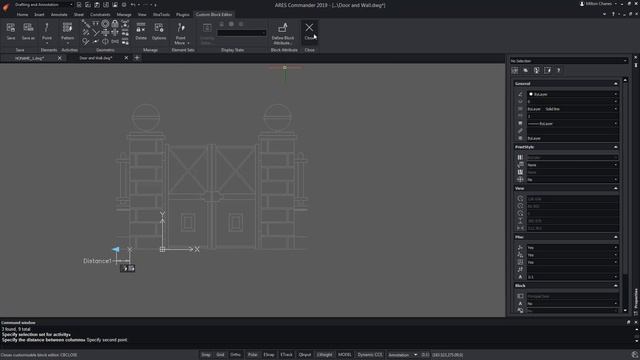640x360 pixels.
Task: Toggle ESnap in status bar
Action: (269, 355)
